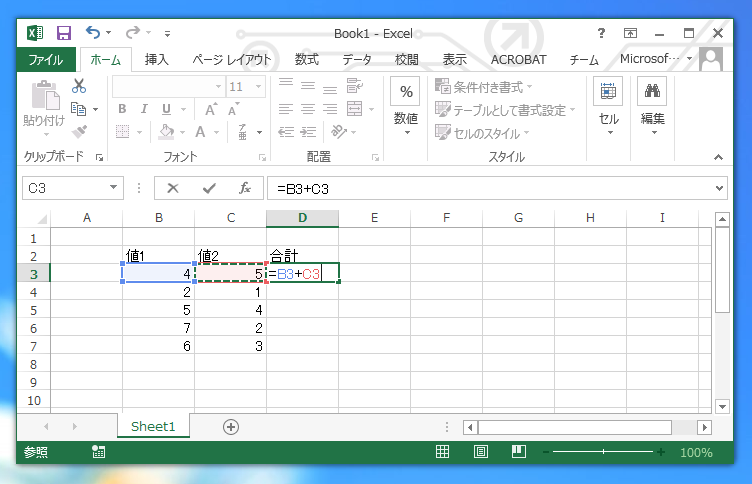Switch to the ページ レイアウト tab
The image size is (752, 484).
tap(232, 59)
